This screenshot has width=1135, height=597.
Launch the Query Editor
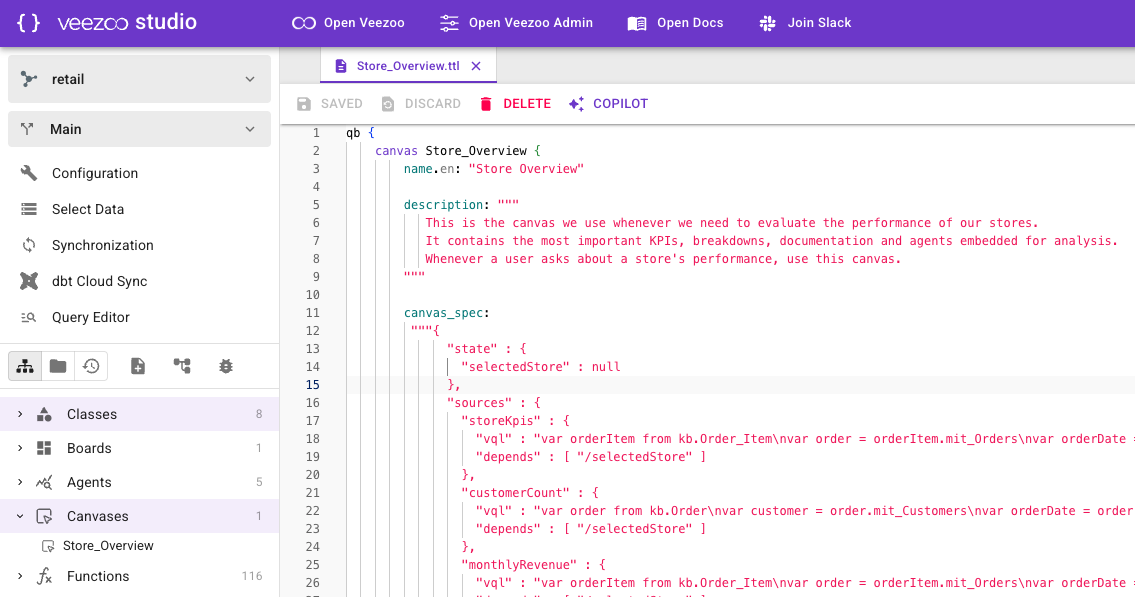pos(90,317)
